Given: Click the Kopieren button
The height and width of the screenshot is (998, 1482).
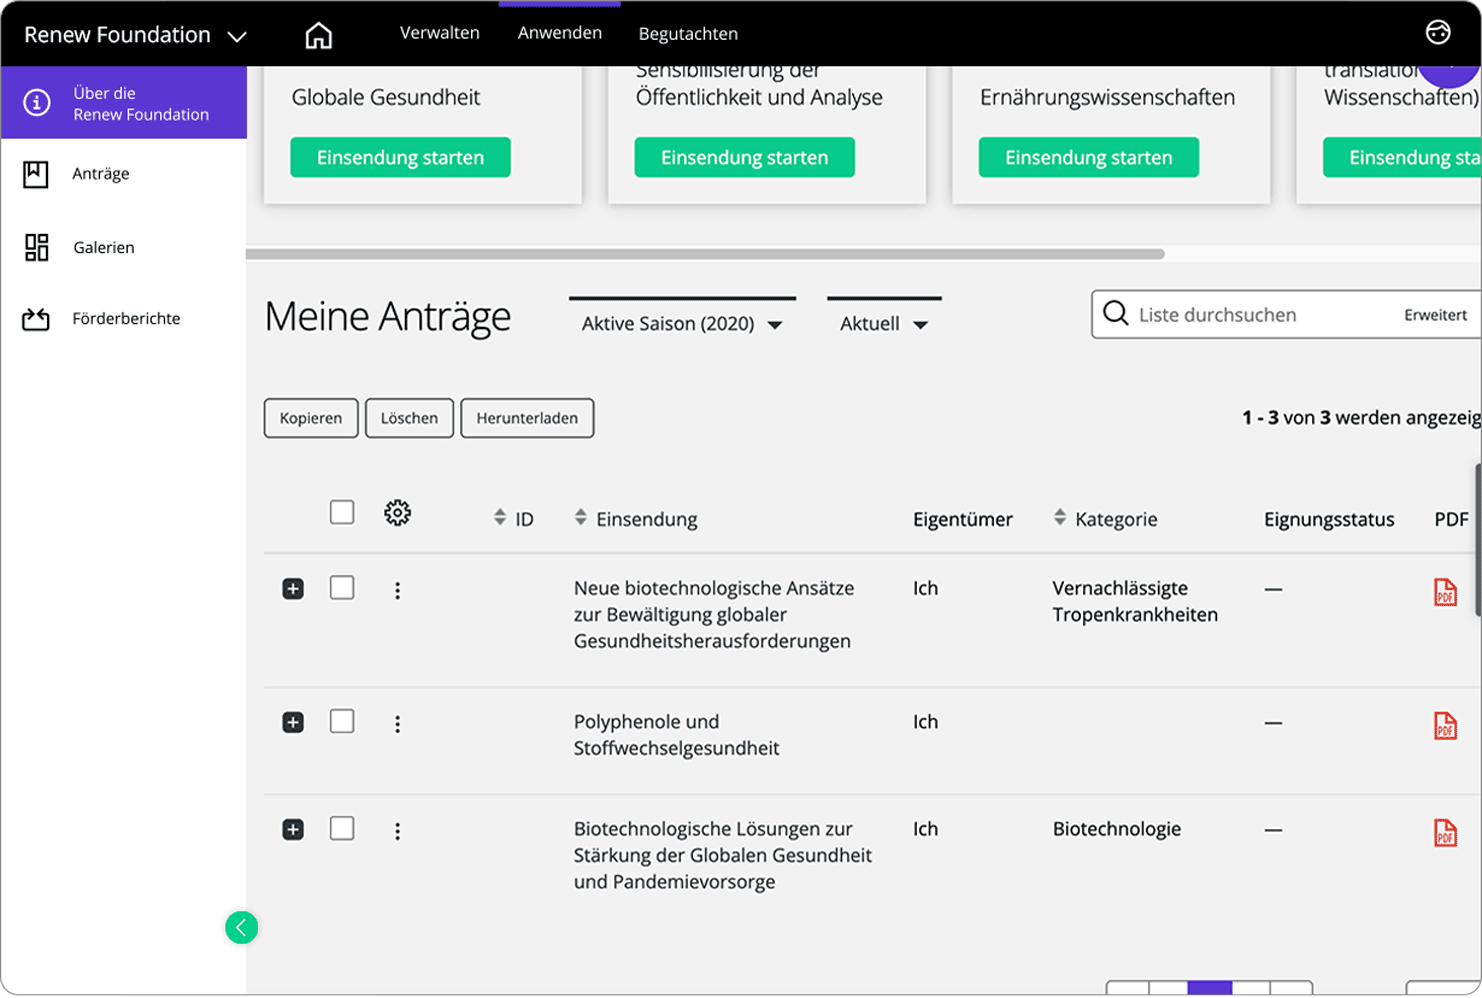Looking at the screenshot, I should 311,418.
